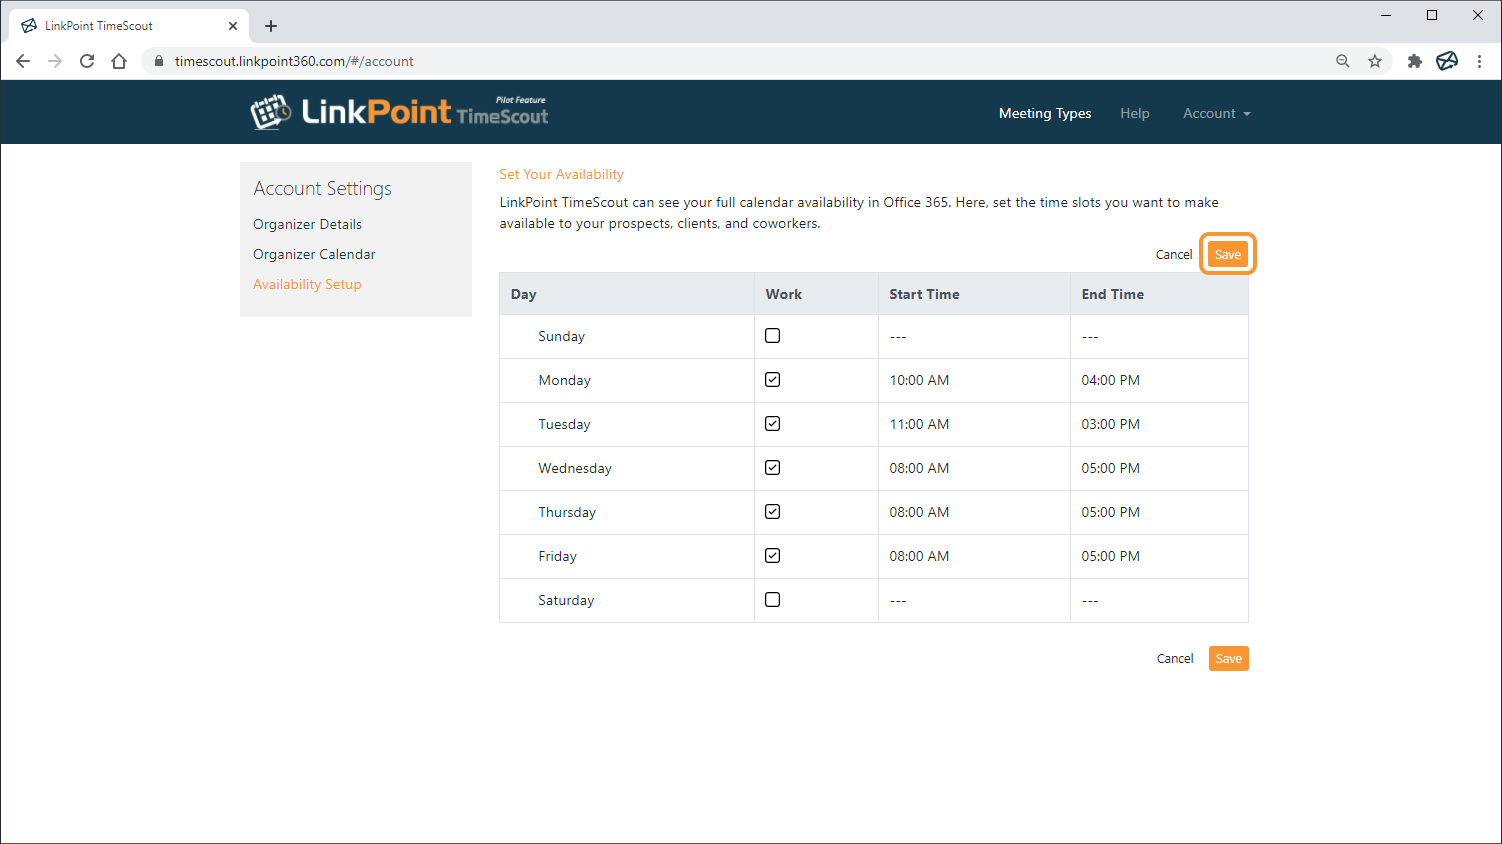Click the bottom Cancel link
The height and width of the screenshot is (844, 1502).
pos(1175,658)
